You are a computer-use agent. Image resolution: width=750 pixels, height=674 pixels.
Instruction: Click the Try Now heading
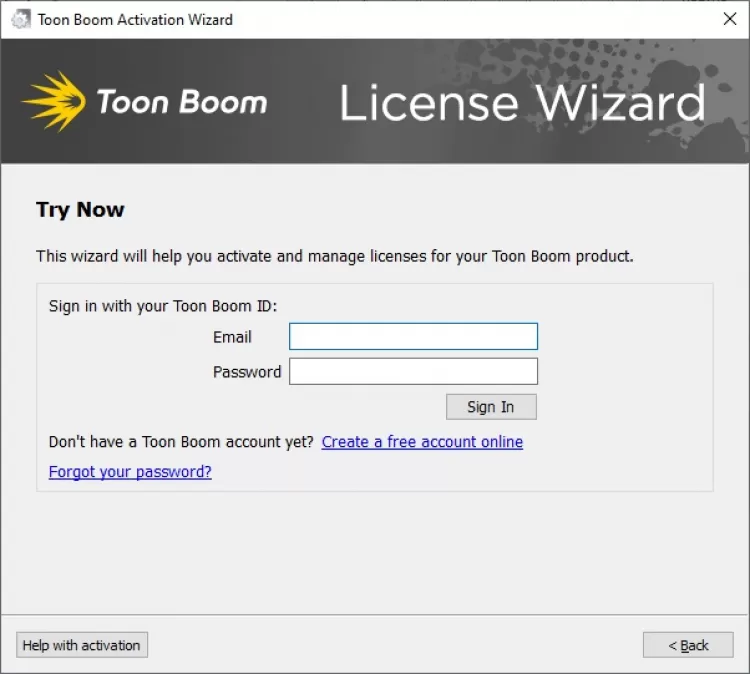[80, 210]
